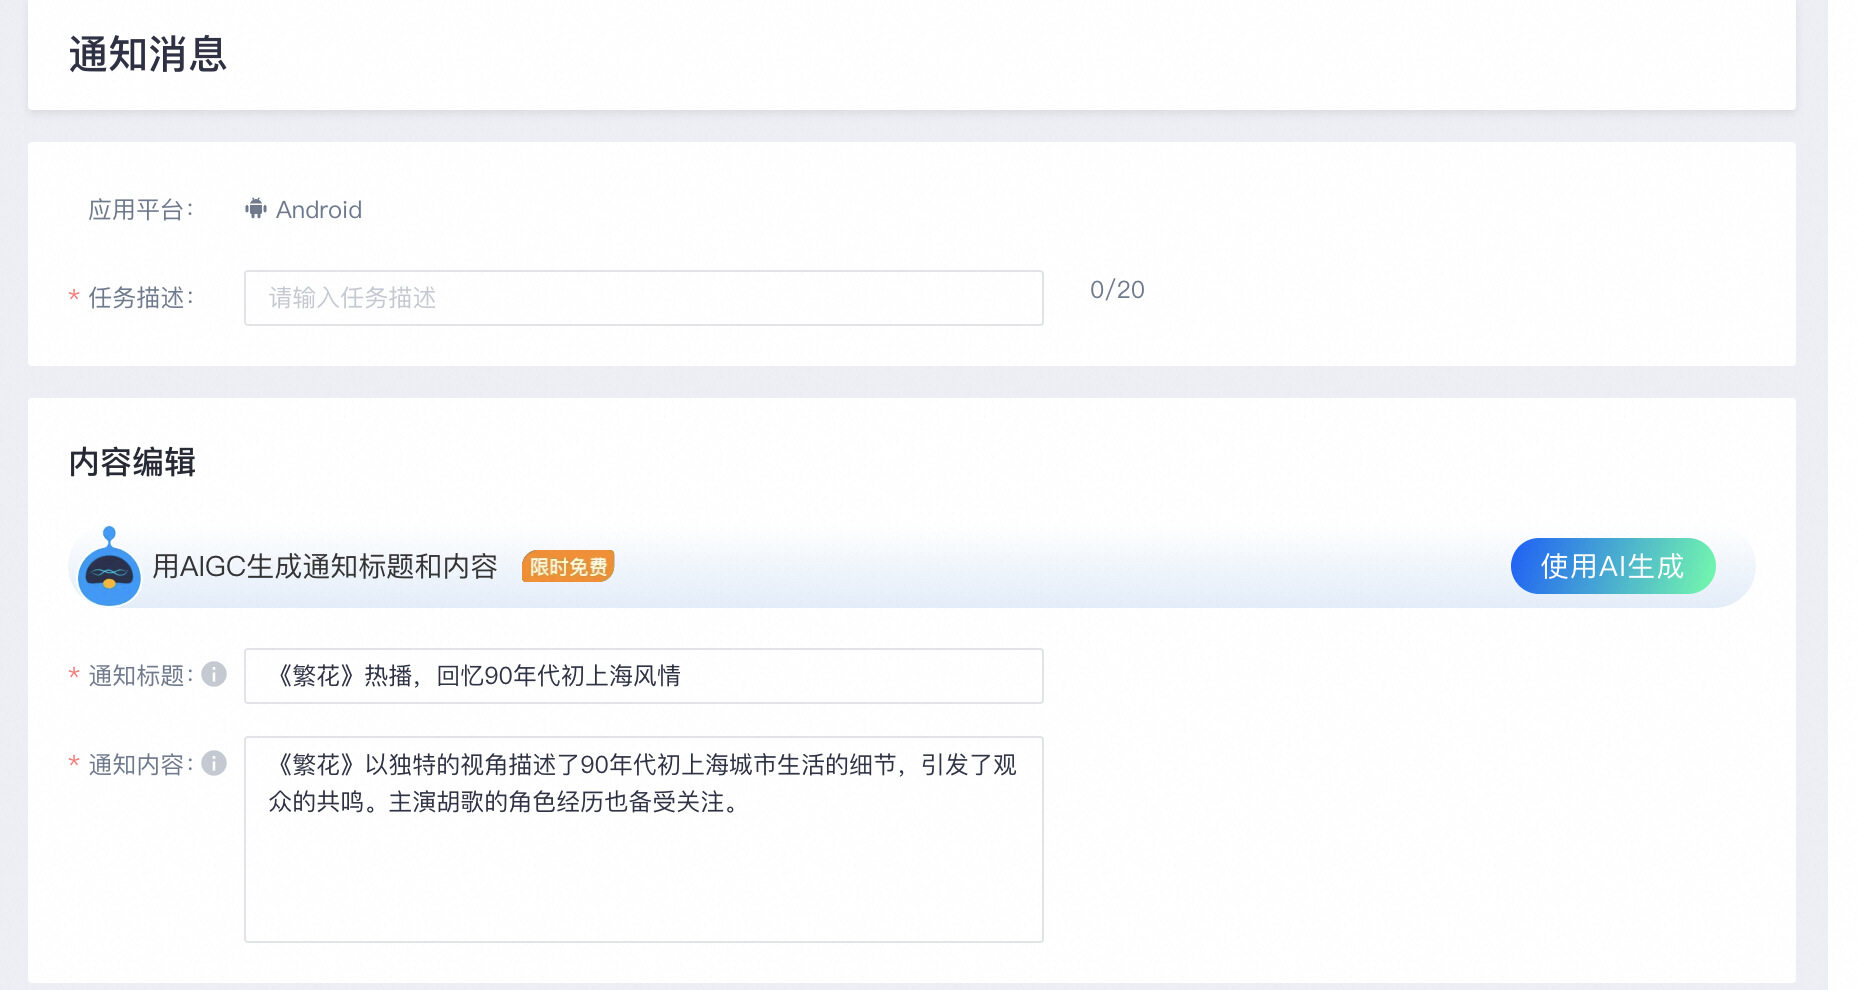This screenshot has width=1858, height=990.
Task: Click the Android platform label text
Action: pos(319,210)
